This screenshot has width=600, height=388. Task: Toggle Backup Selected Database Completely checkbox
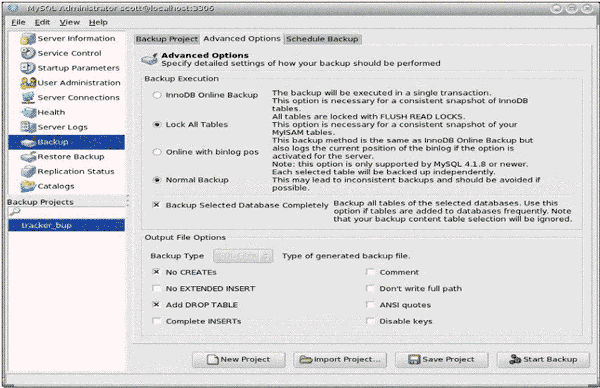(x=156, y=205)
